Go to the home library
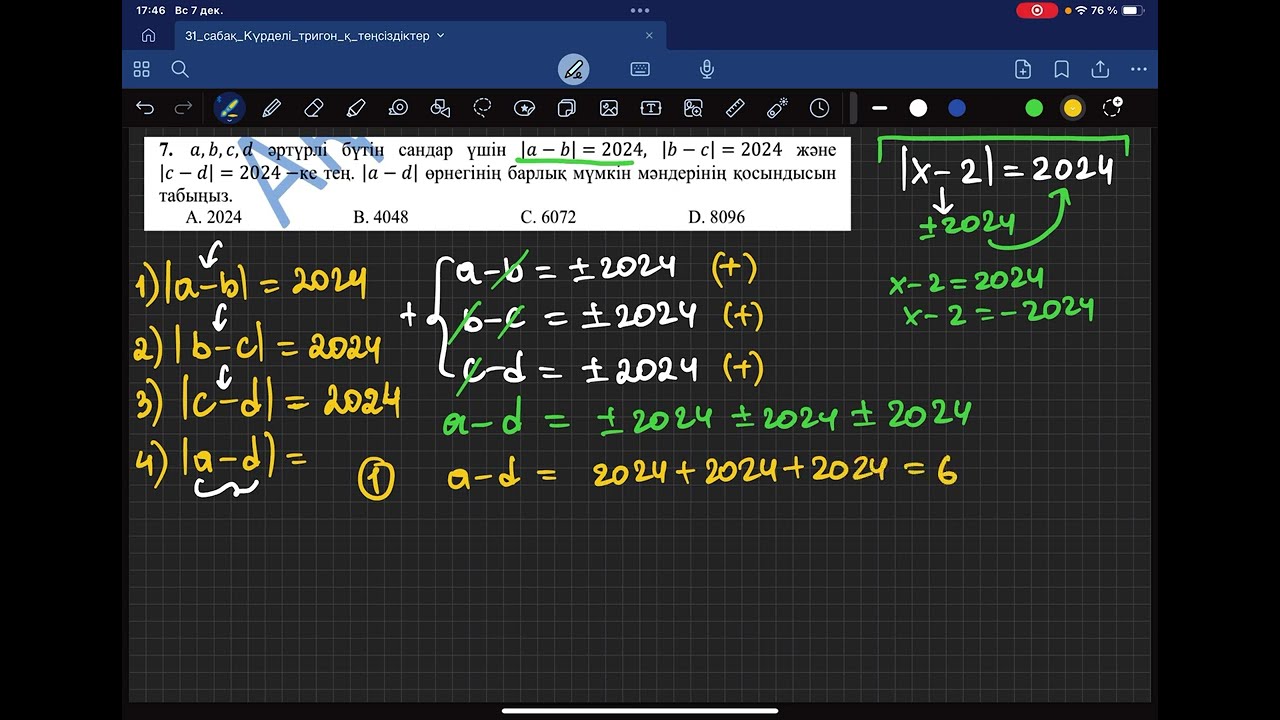 click(148, 35)
